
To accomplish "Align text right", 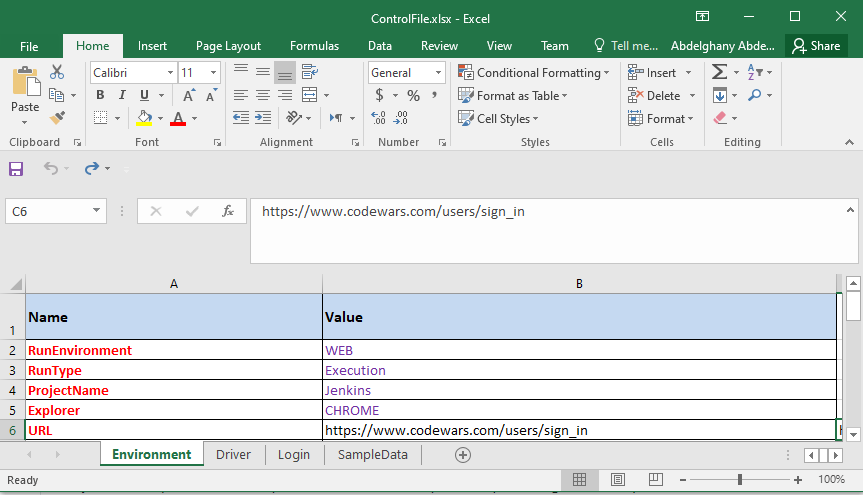I will [x=285, y=95].
